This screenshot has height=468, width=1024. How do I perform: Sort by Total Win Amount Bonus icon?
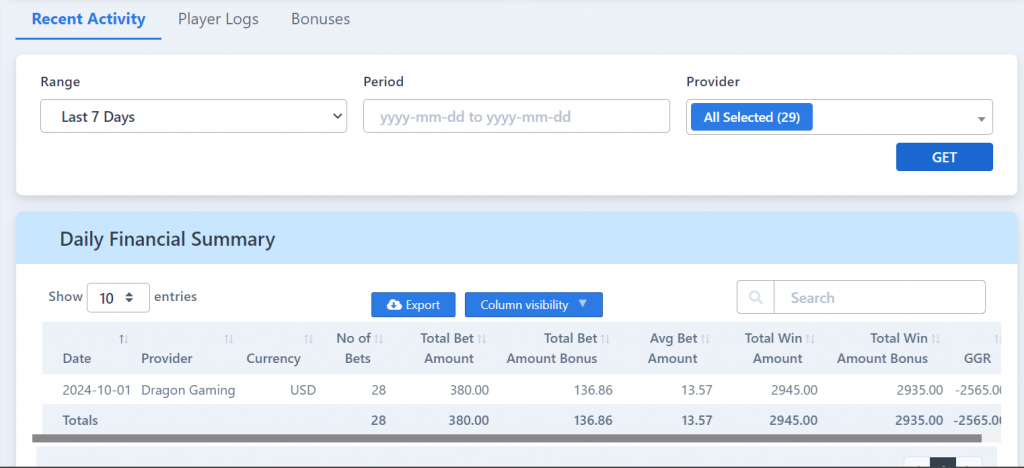pyautogui.click(x=936, y=339)
